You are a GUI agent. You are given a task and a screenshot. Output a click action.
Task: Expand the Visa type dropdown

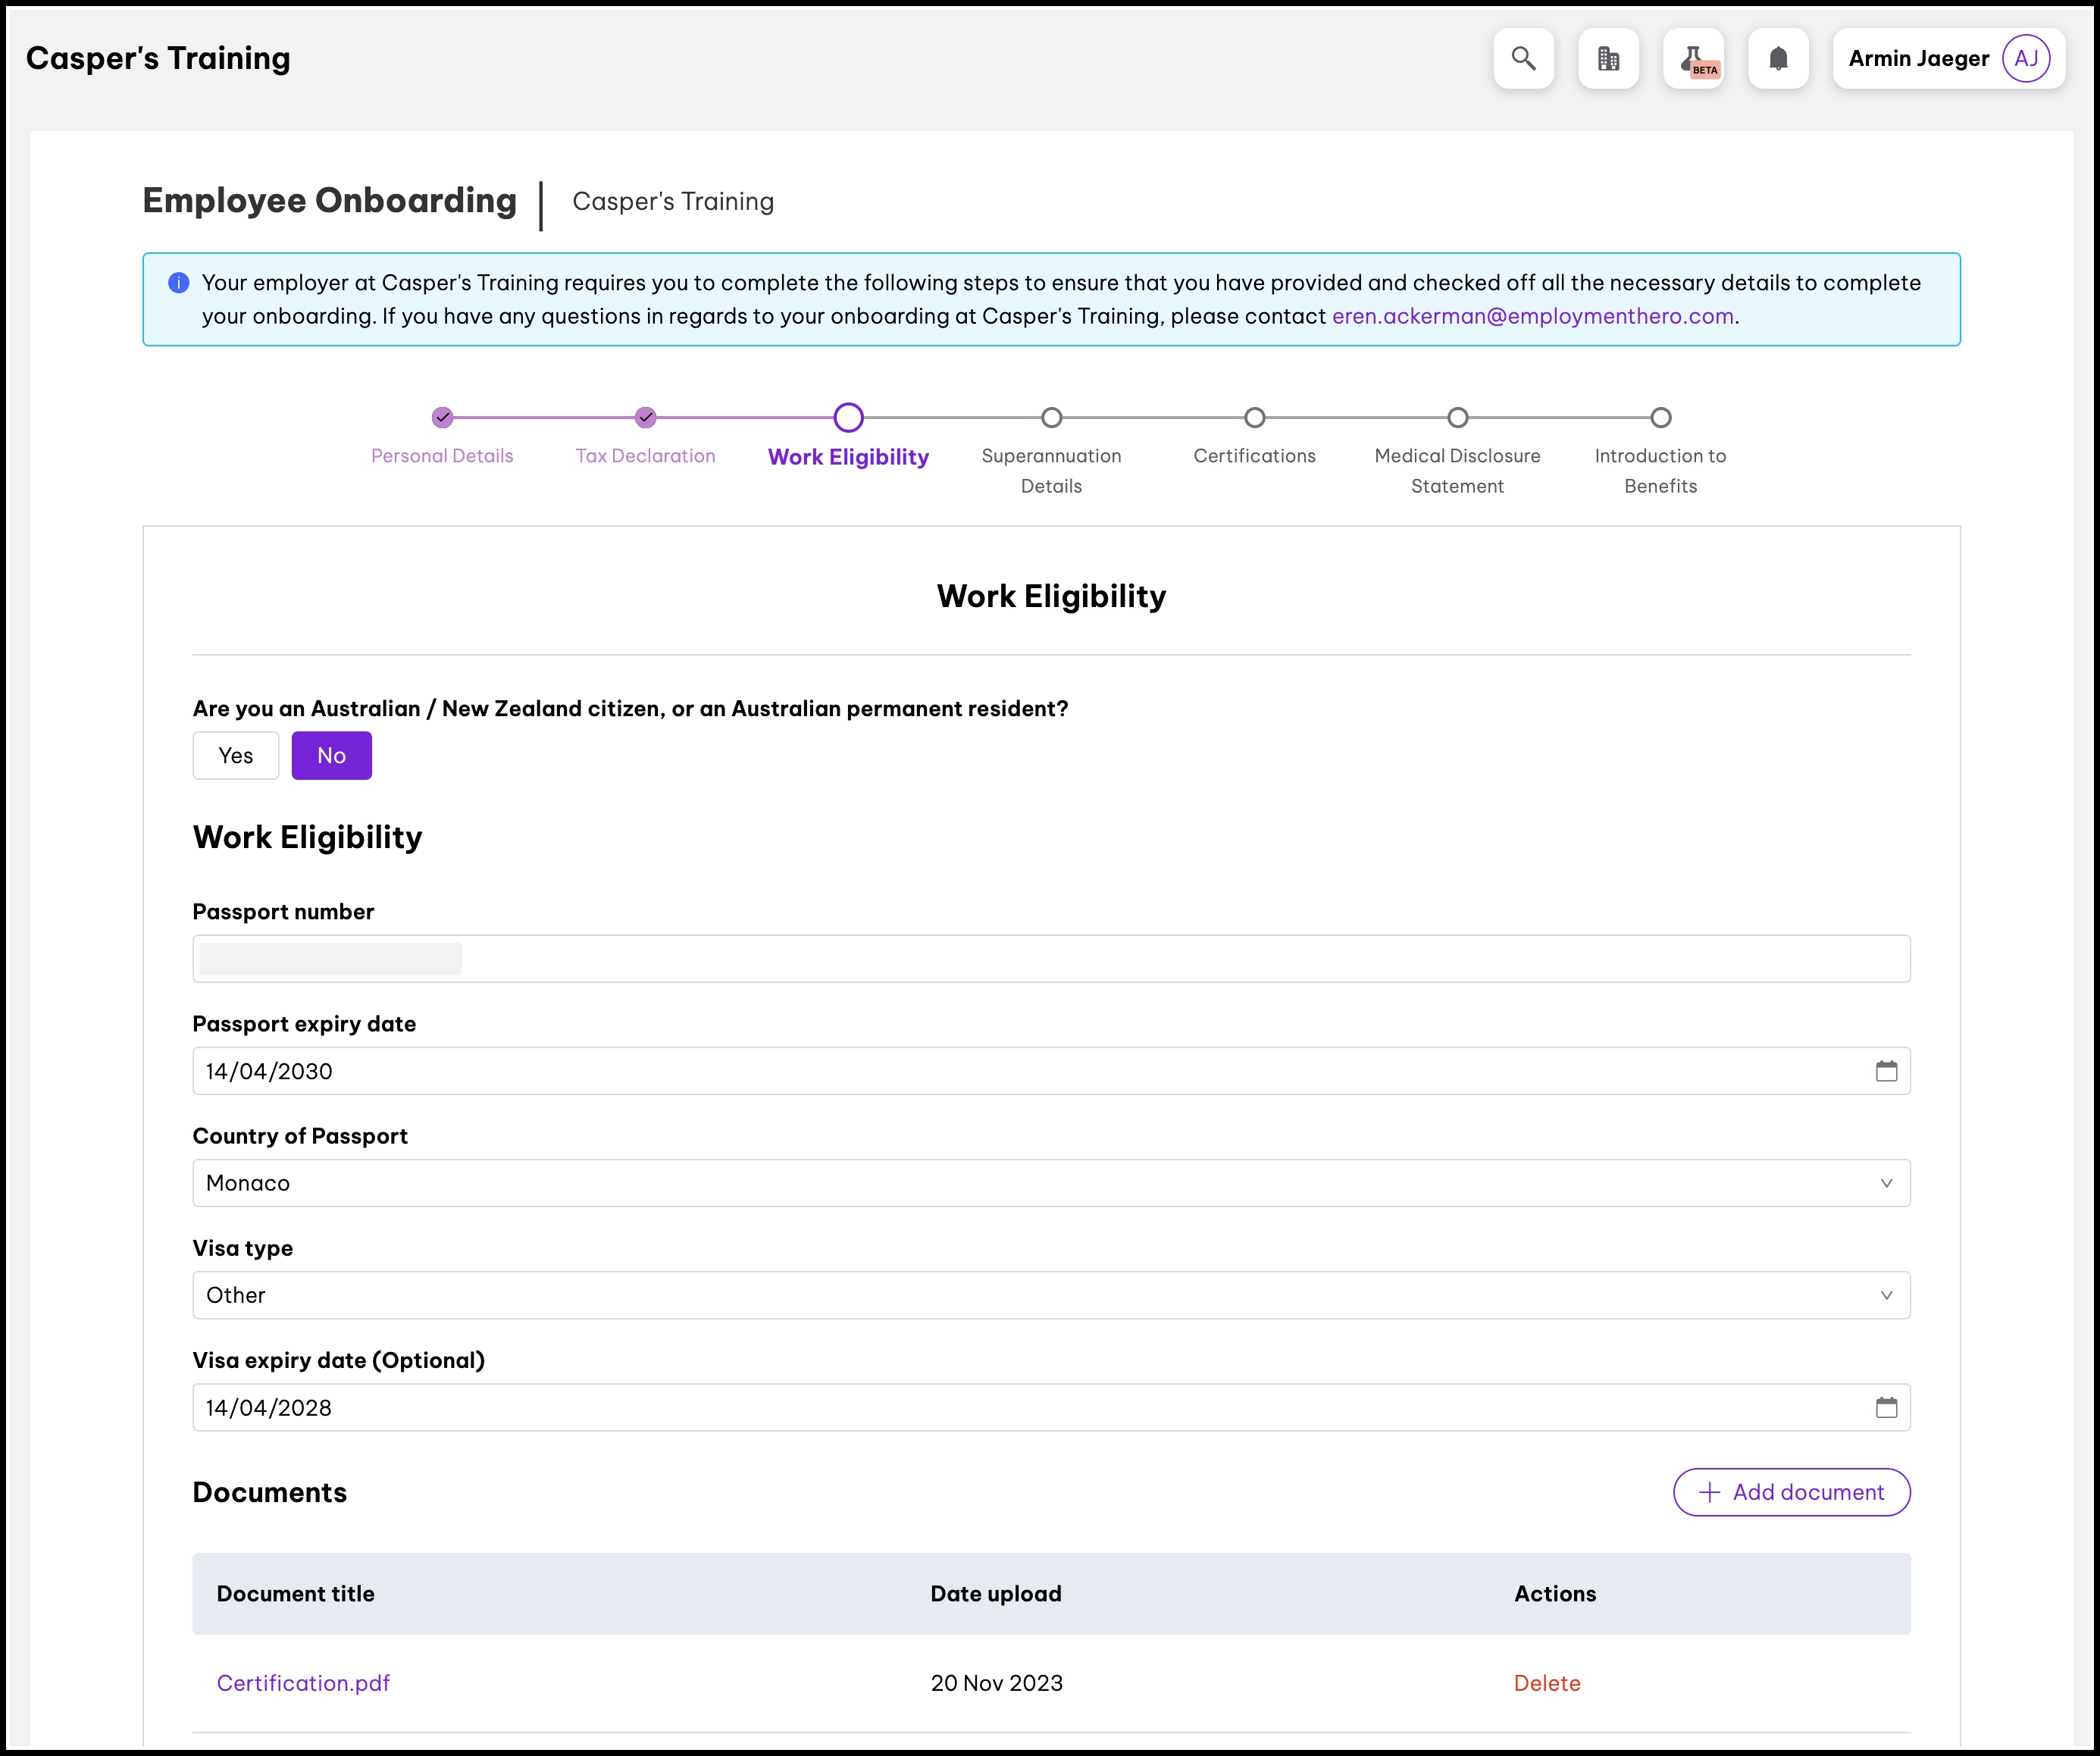click(x=1051, y=1295)
